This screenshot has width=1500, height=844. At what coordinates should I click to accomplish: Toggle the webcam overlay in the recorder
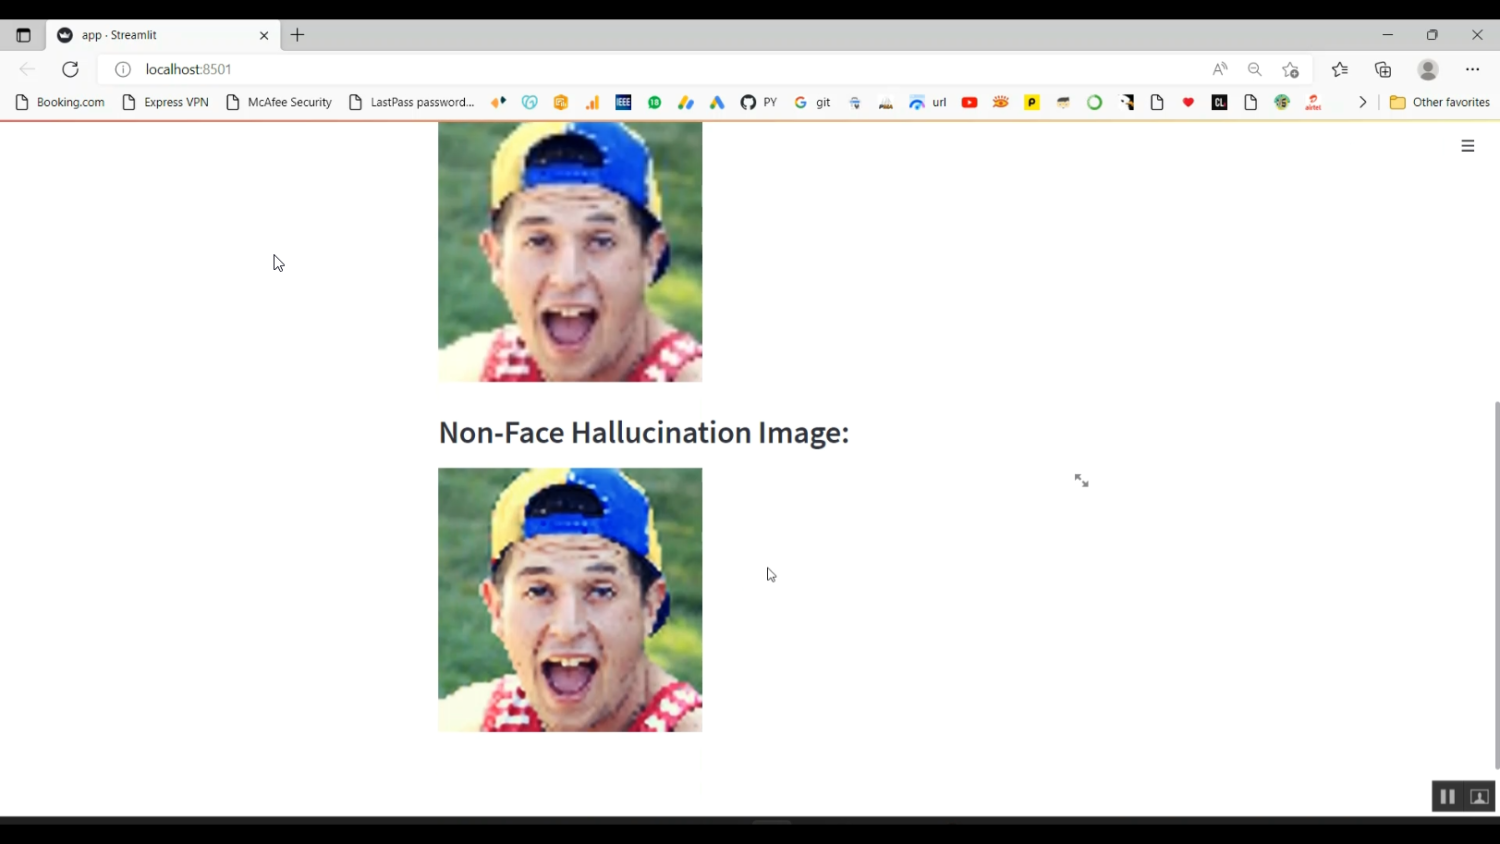(1478, 796)
